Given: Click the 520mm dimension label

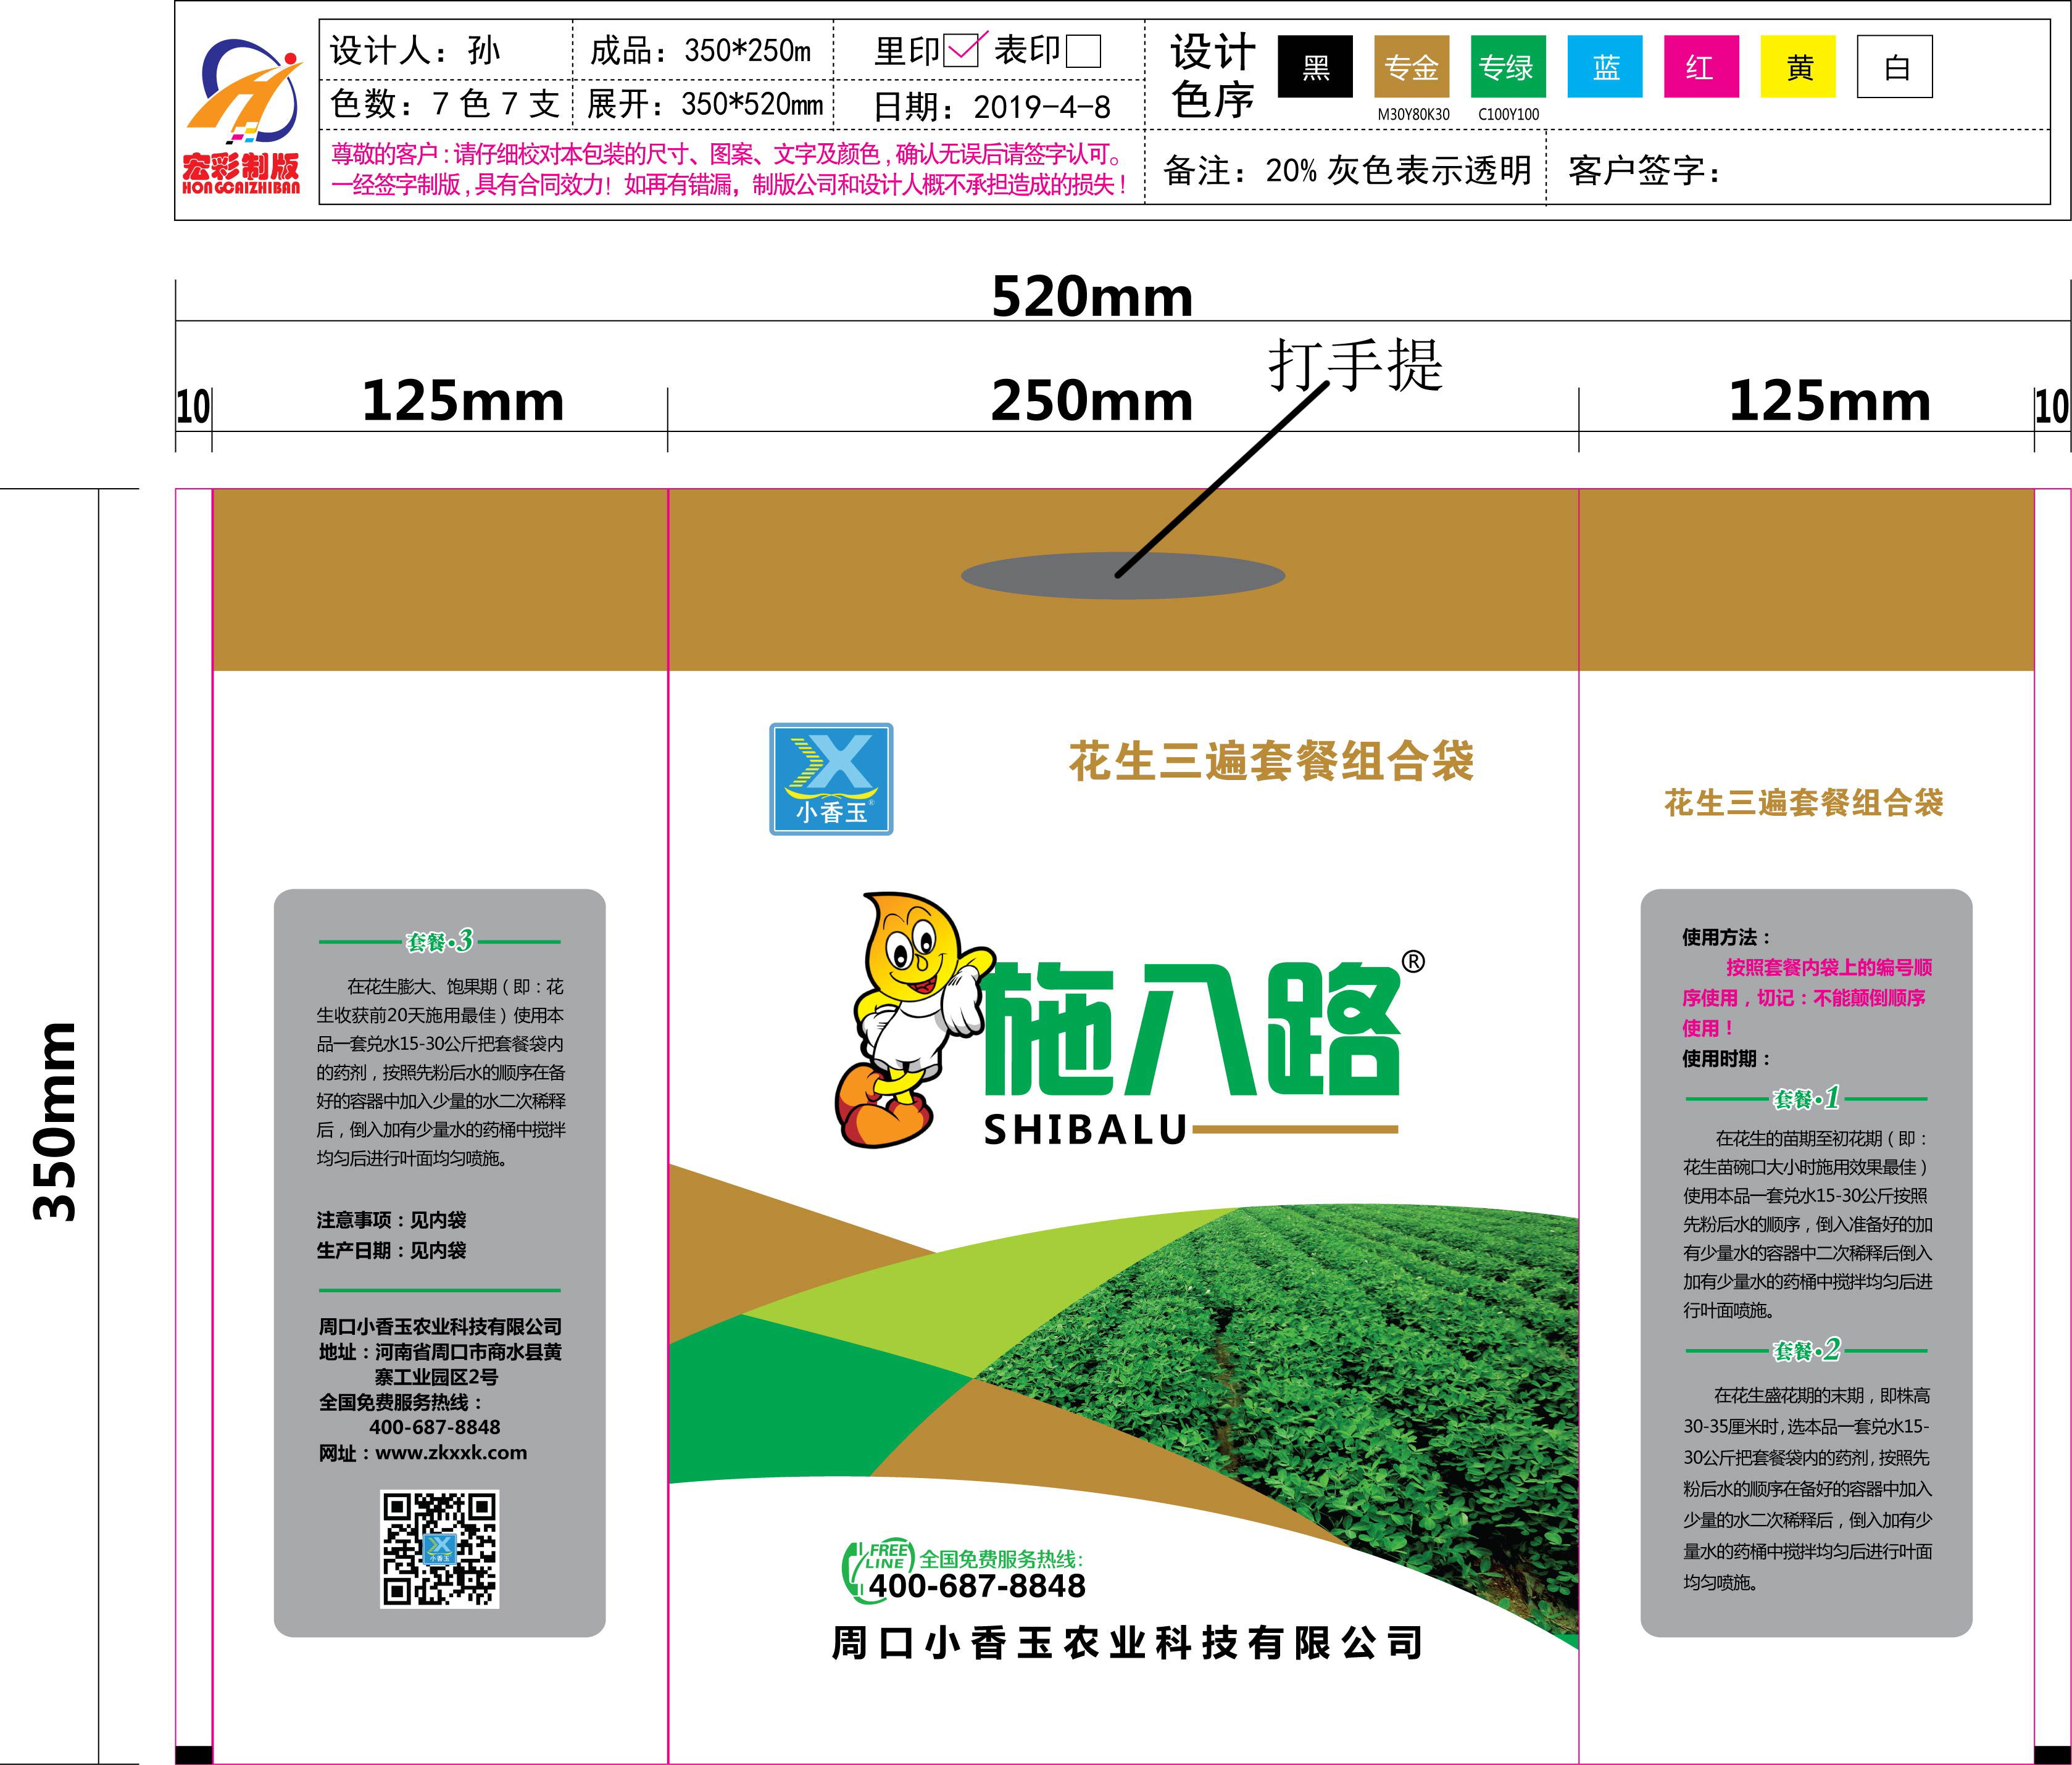Looking at the screenshot, I should [1092, 297].
